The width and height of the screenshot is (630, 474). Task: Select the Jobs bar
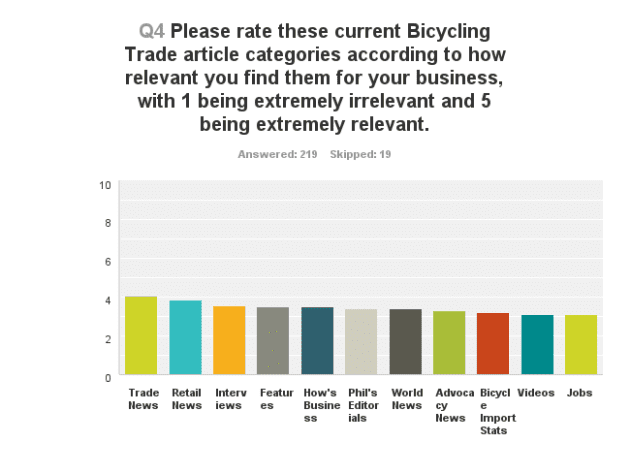point(581,346)
